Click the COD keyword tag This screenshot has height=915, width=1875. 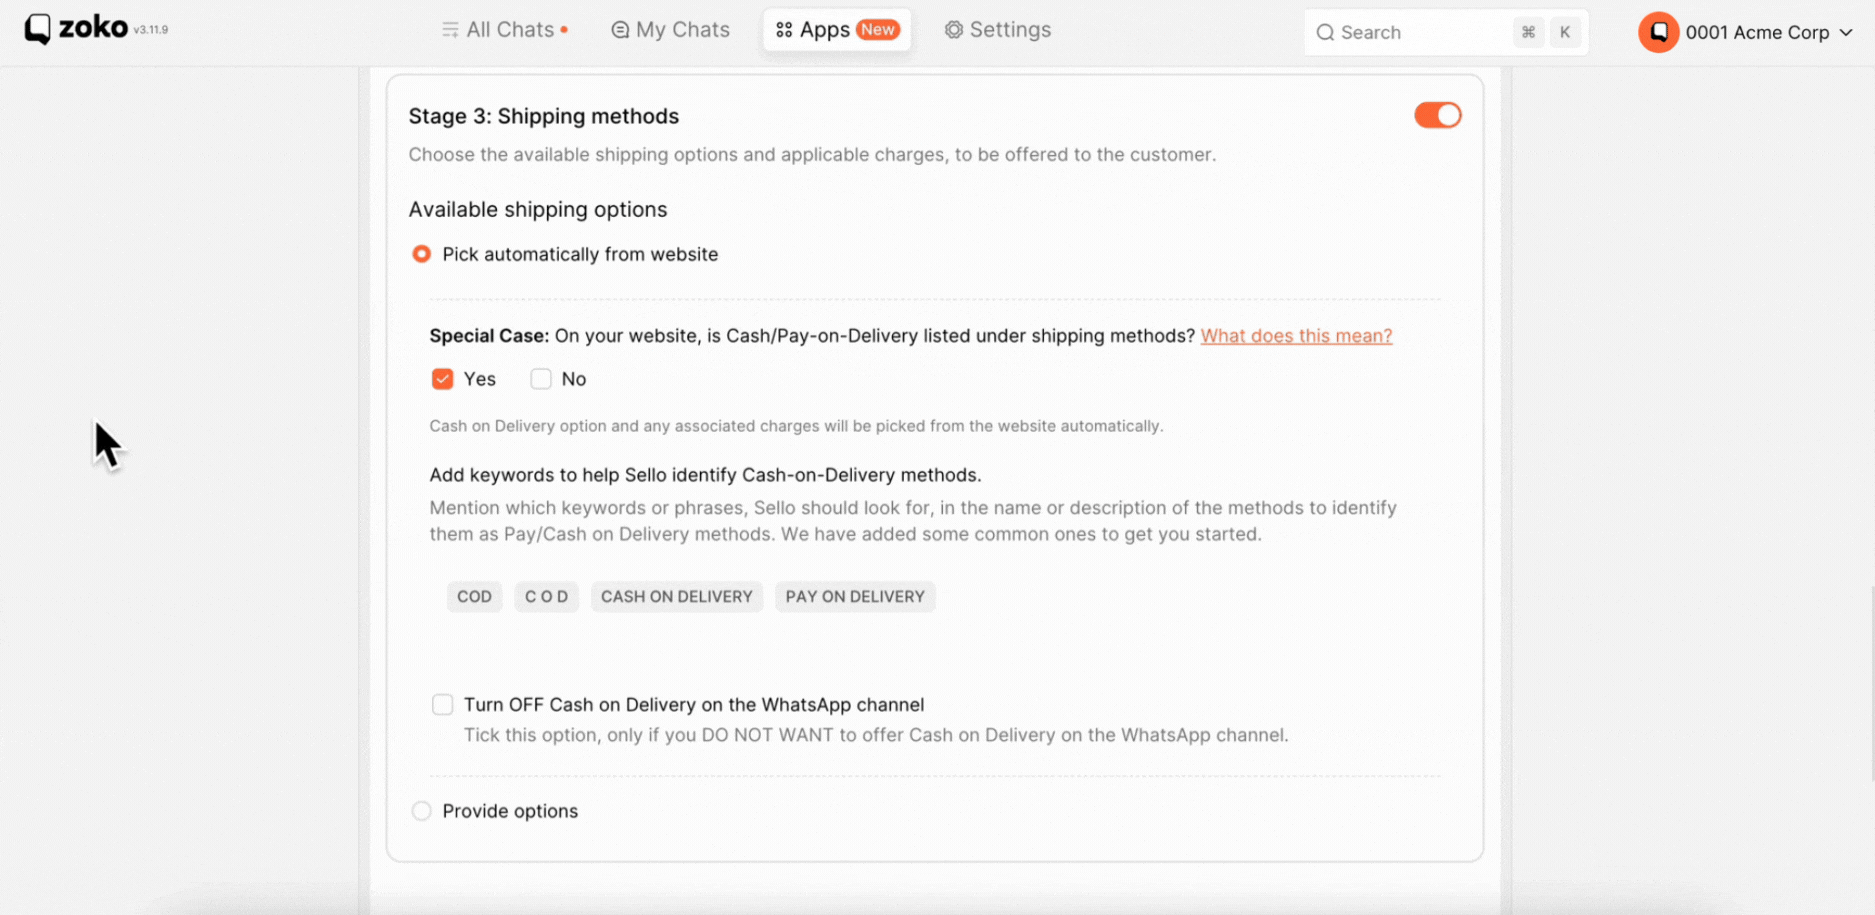click(474, 597)
